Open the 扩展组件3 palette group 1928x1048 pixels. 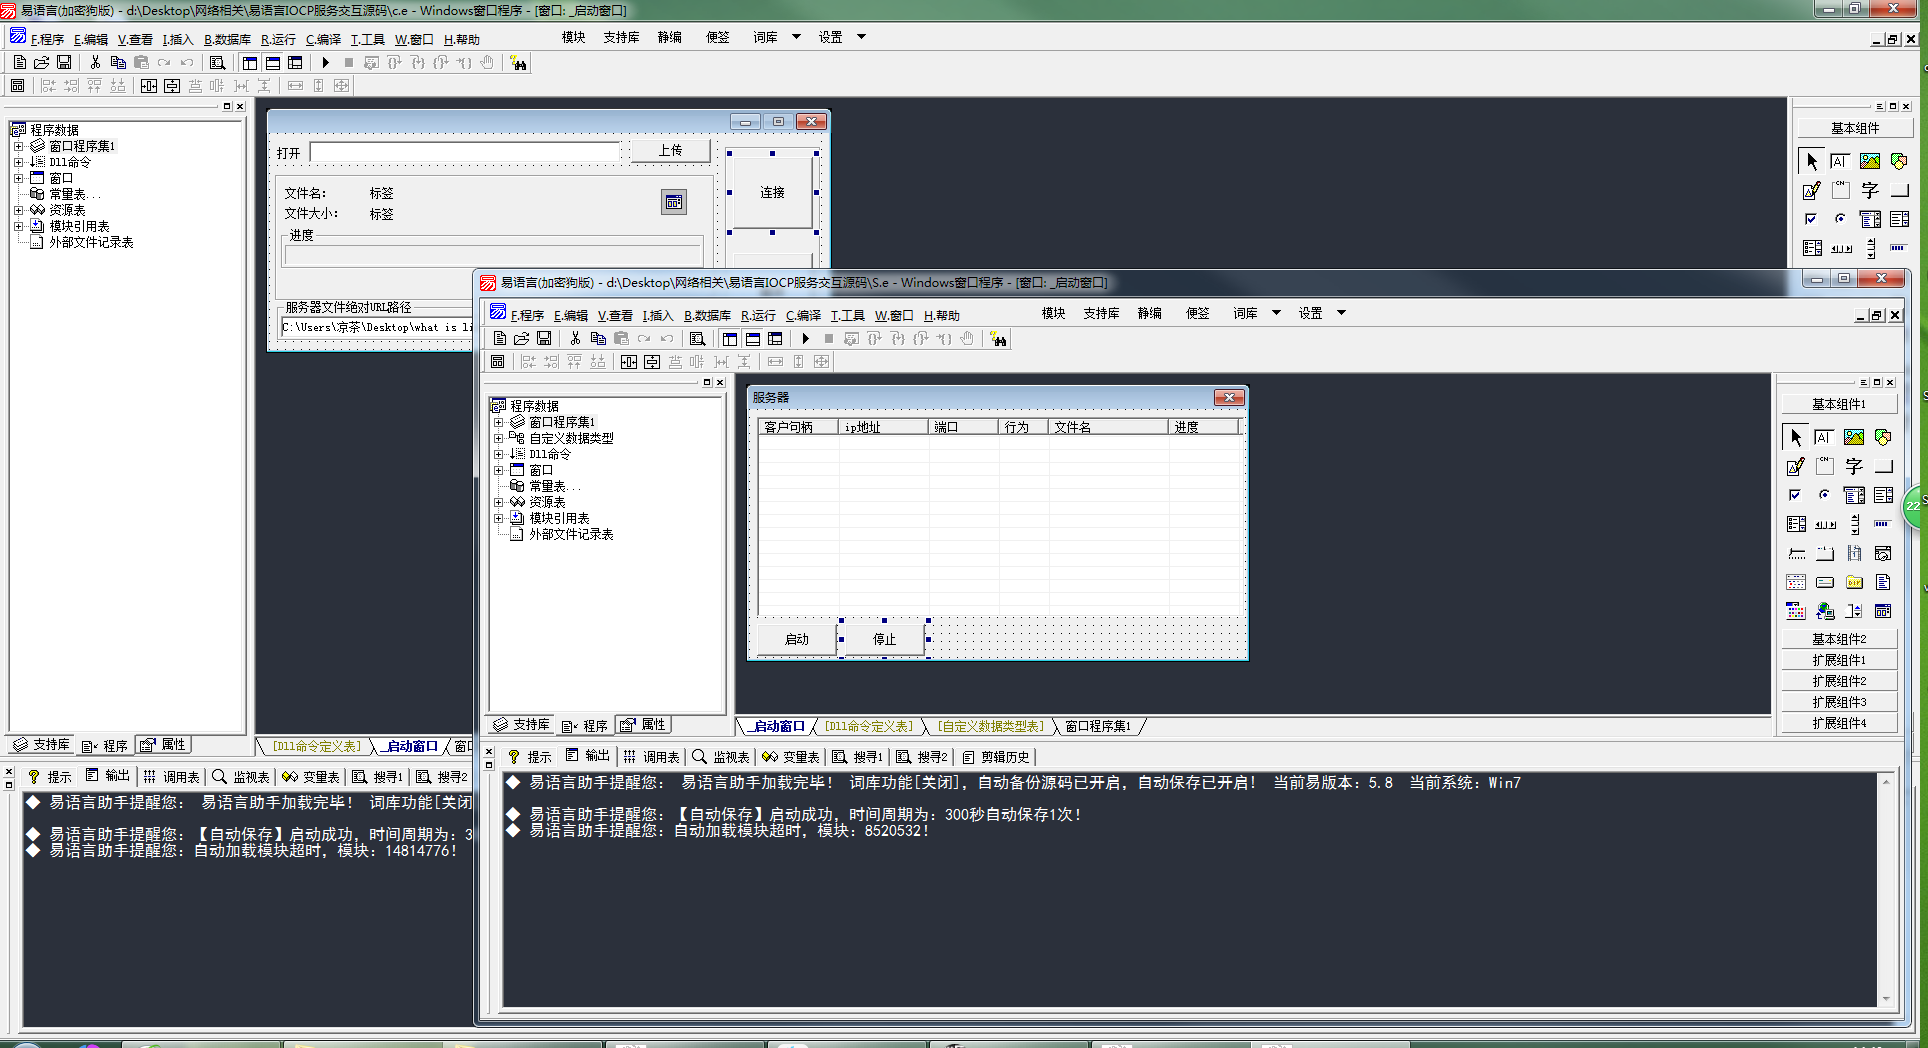click(1839, 702)
